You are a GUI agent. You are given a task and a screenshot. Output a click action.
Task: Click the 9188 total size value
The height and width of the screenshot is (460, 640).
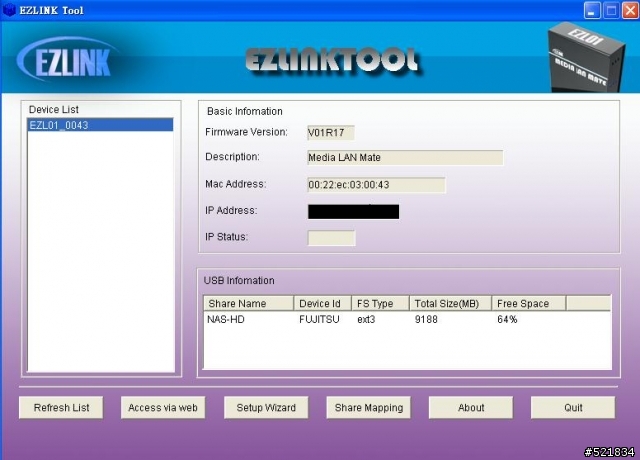coord(426,319)
